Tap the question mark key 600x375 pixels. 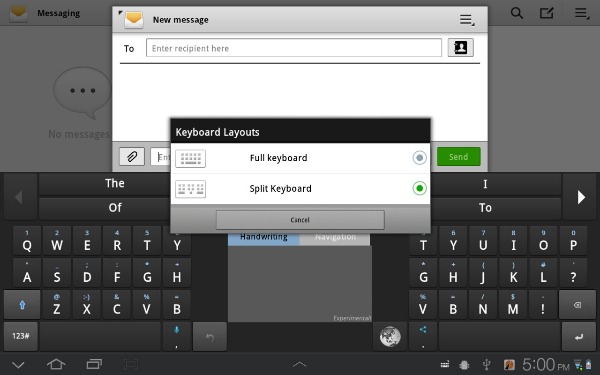573,273
